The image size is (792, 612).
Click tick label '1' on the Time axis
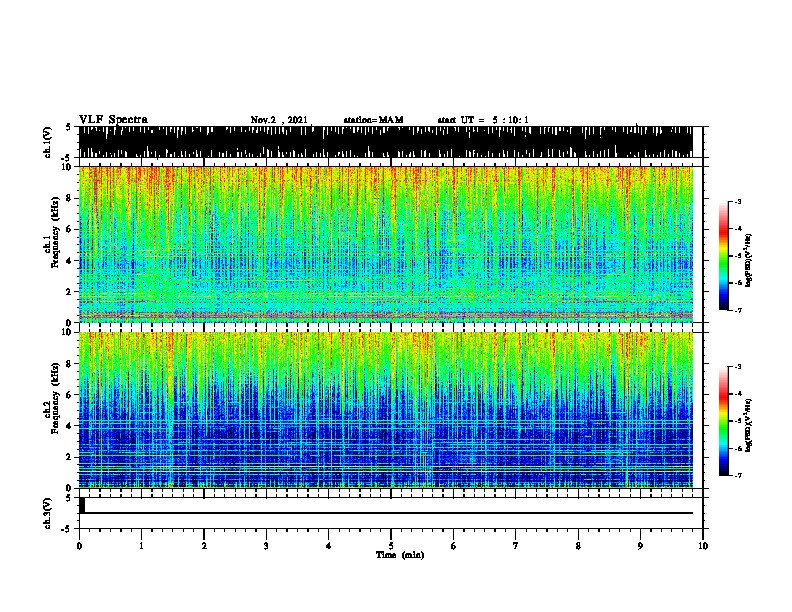[x=141, y=546]
